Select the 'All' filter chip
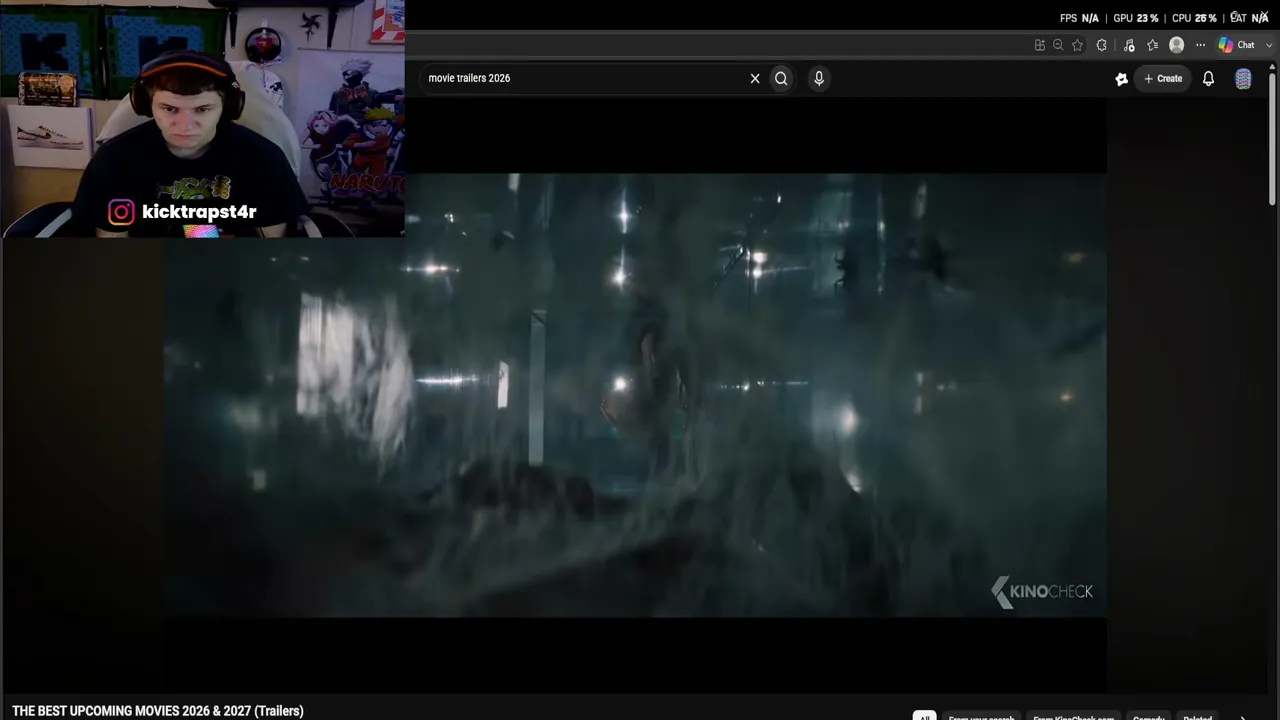This screenshot has height=720, width=1280. [x=924, y=717]
